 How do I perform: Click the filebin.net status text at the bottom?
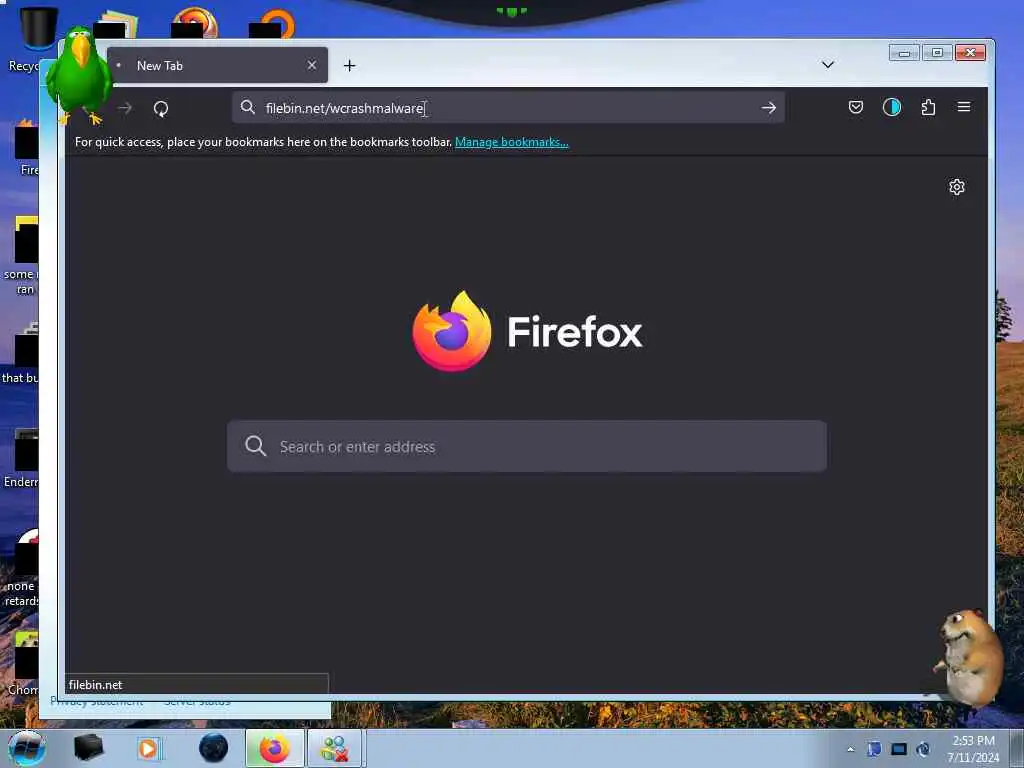click(x=95, y=684)
